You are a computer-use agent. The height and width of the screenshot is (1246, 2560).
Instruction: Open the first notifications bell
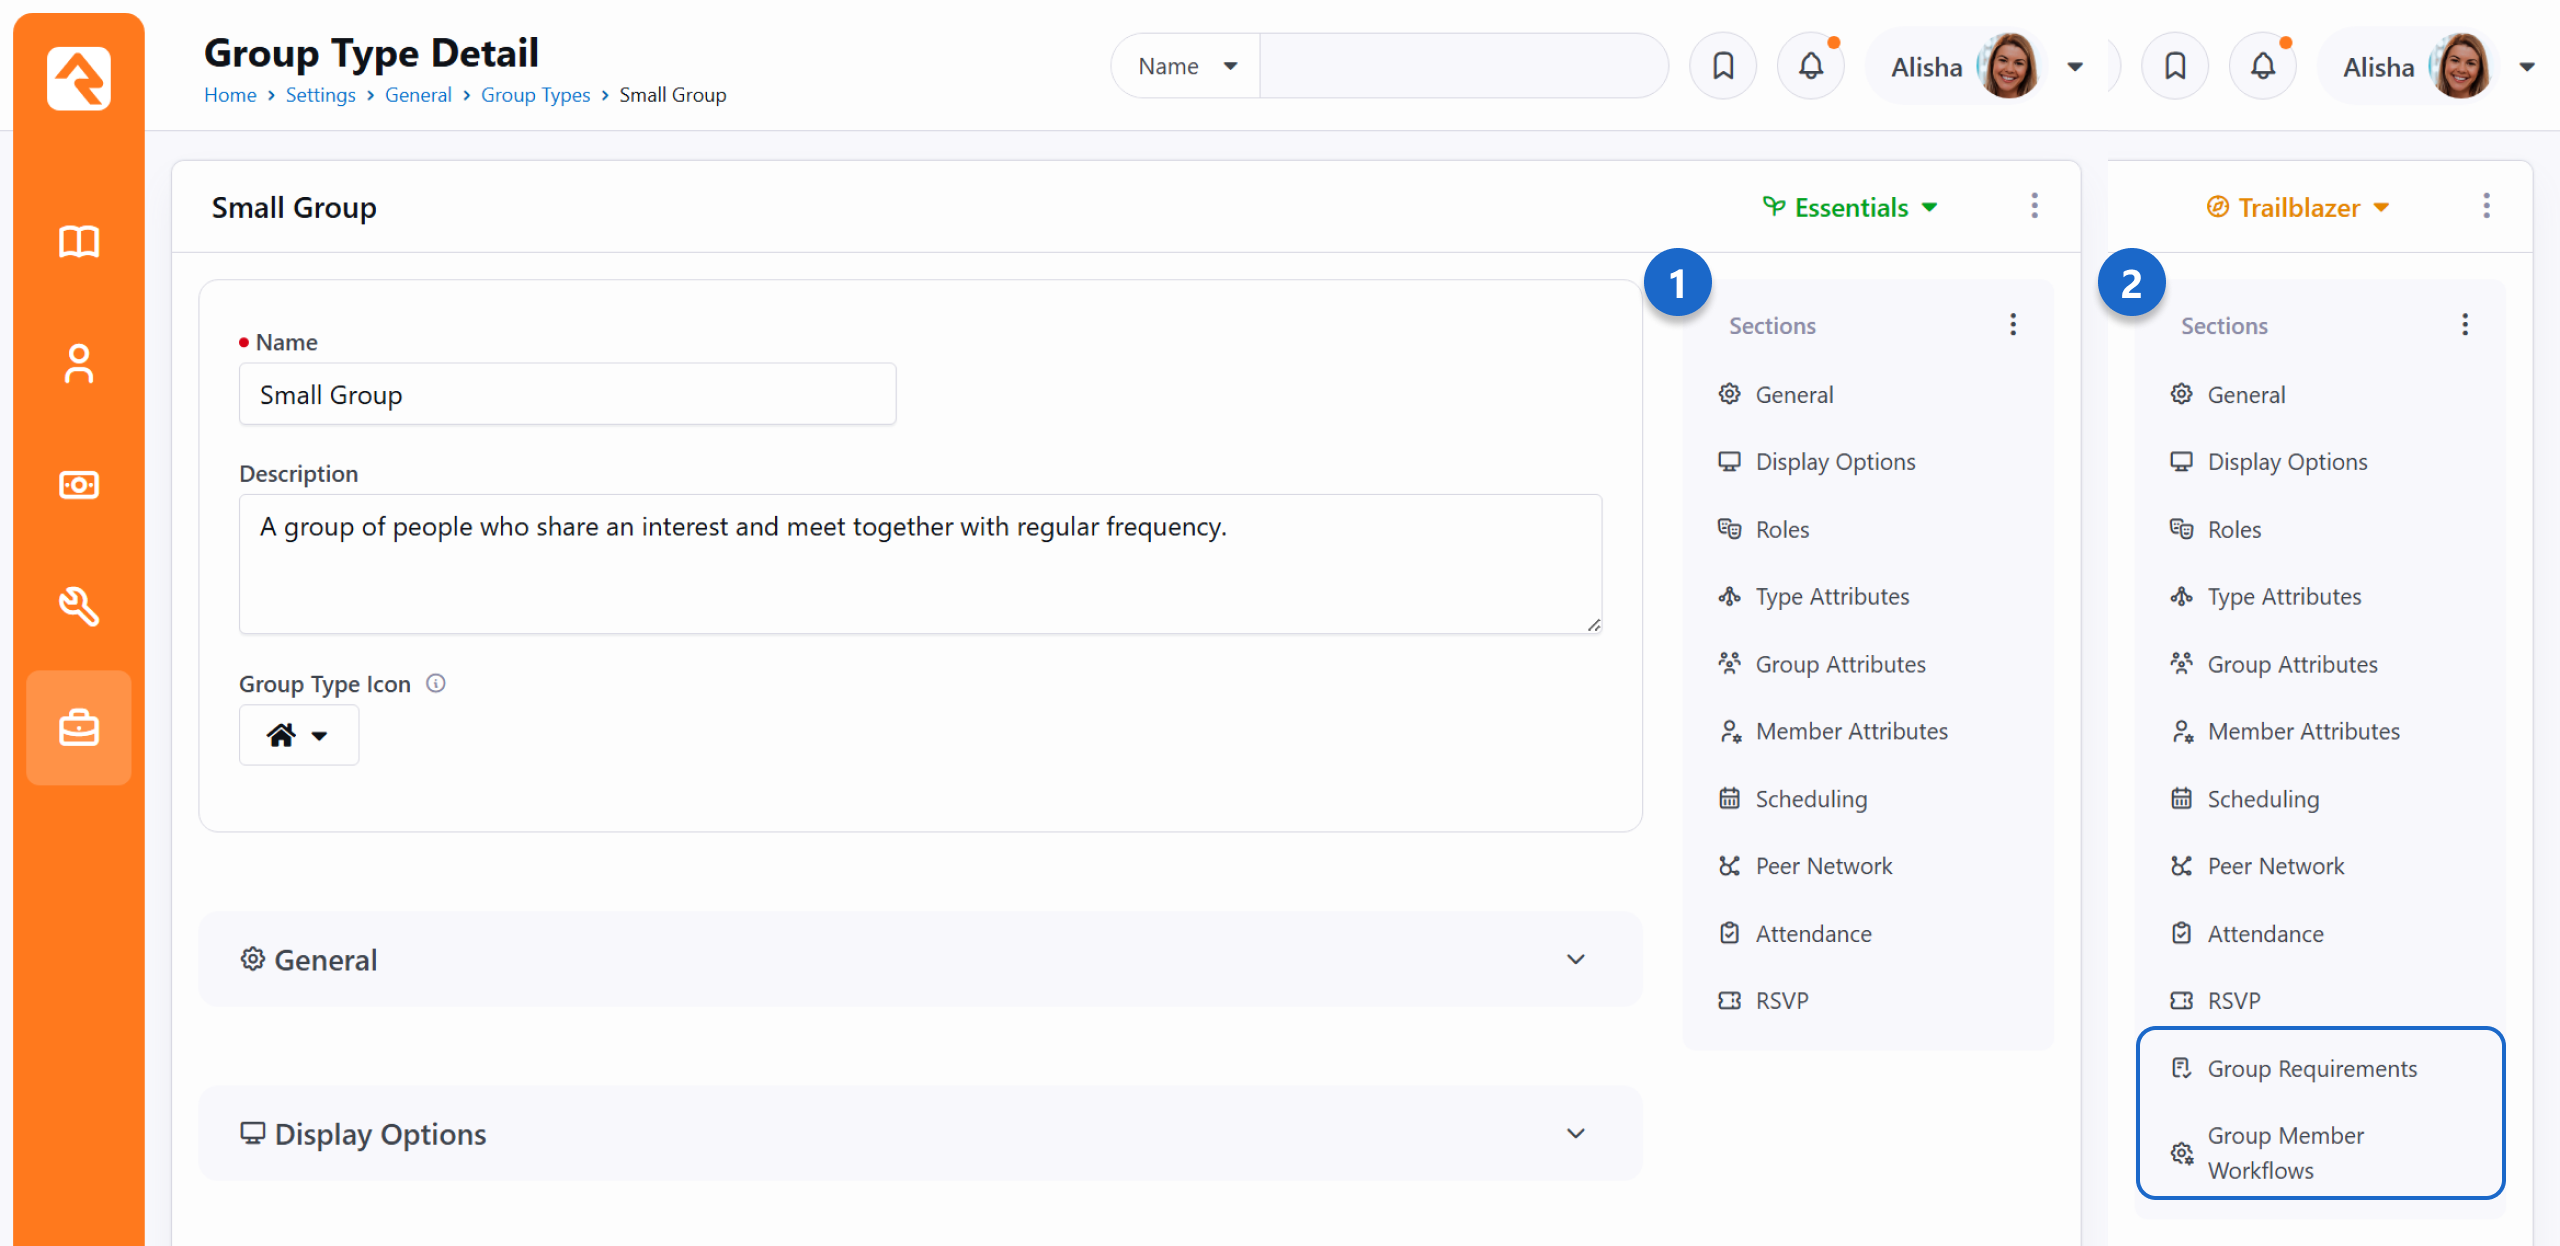(x=1810, y=67)
